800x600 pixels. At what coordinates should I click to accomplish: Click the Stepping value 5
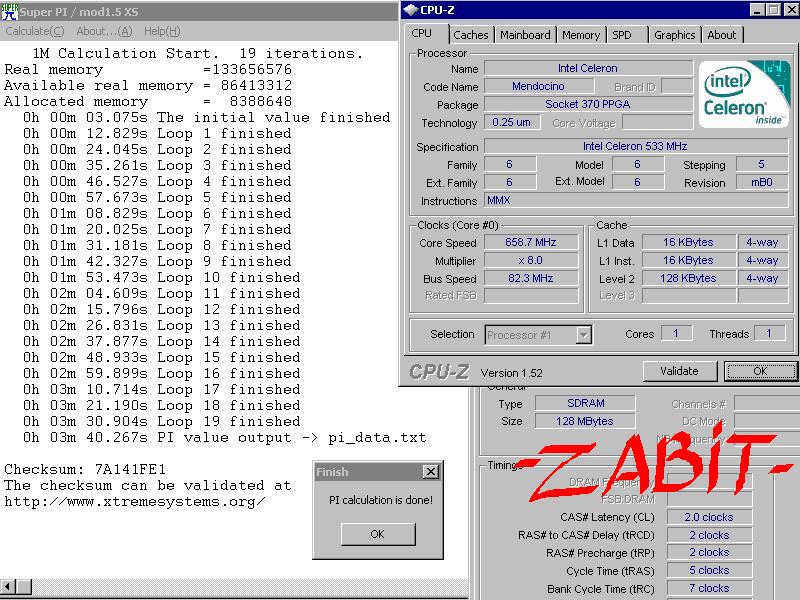coord(762,164)
